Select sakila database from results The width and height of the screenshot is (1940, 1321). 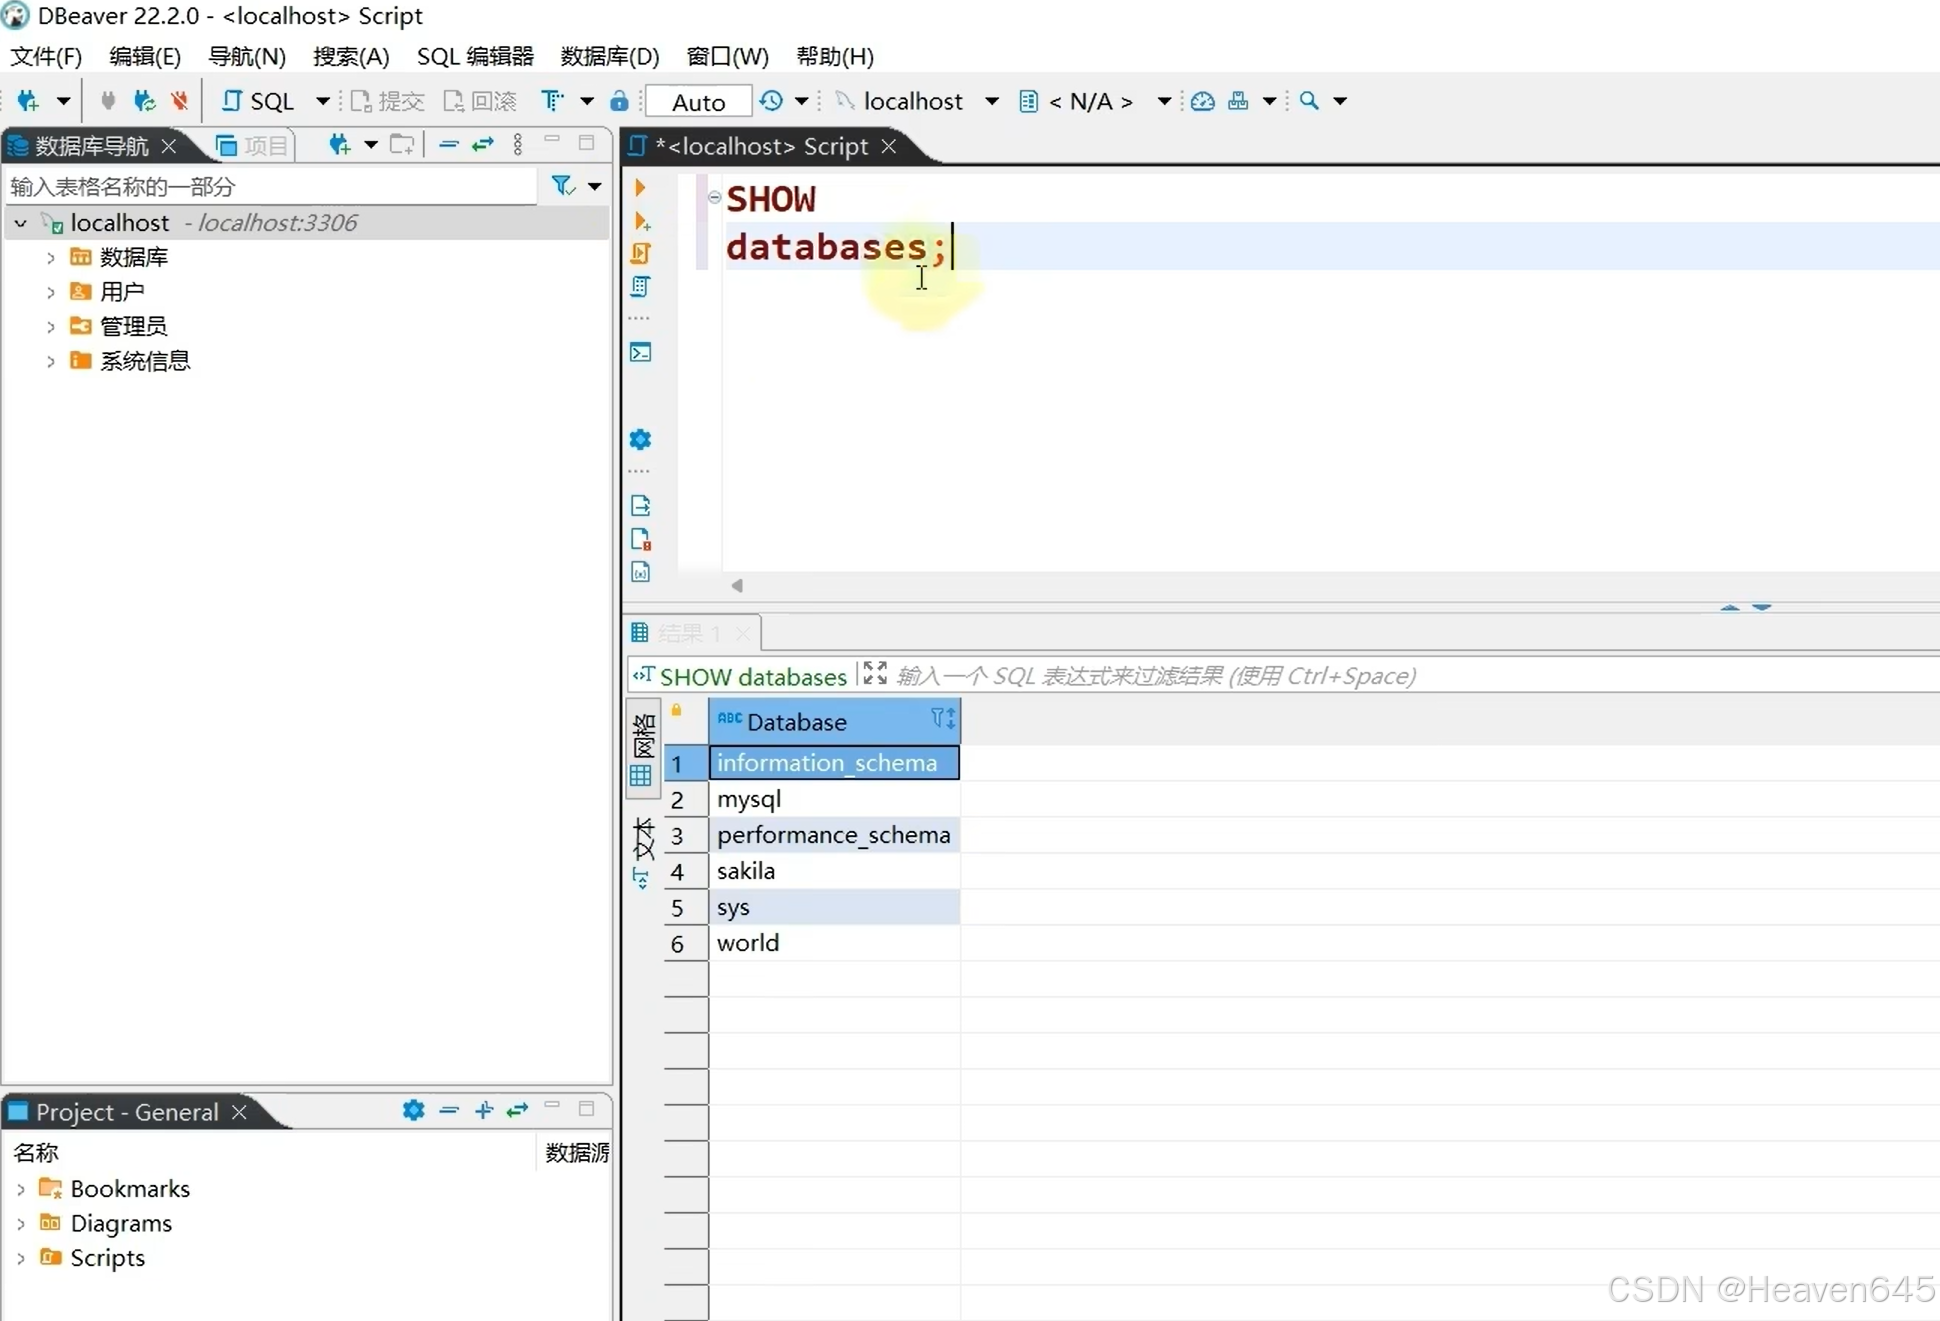[x=833, y=870]
